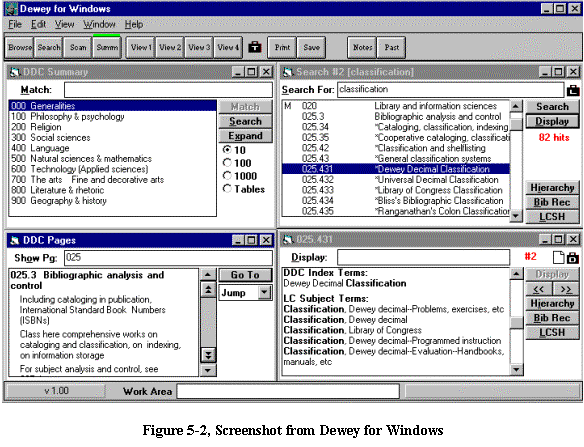Click the DDC Pages window title icon
The image size is (584, 447).
[15, 240]
